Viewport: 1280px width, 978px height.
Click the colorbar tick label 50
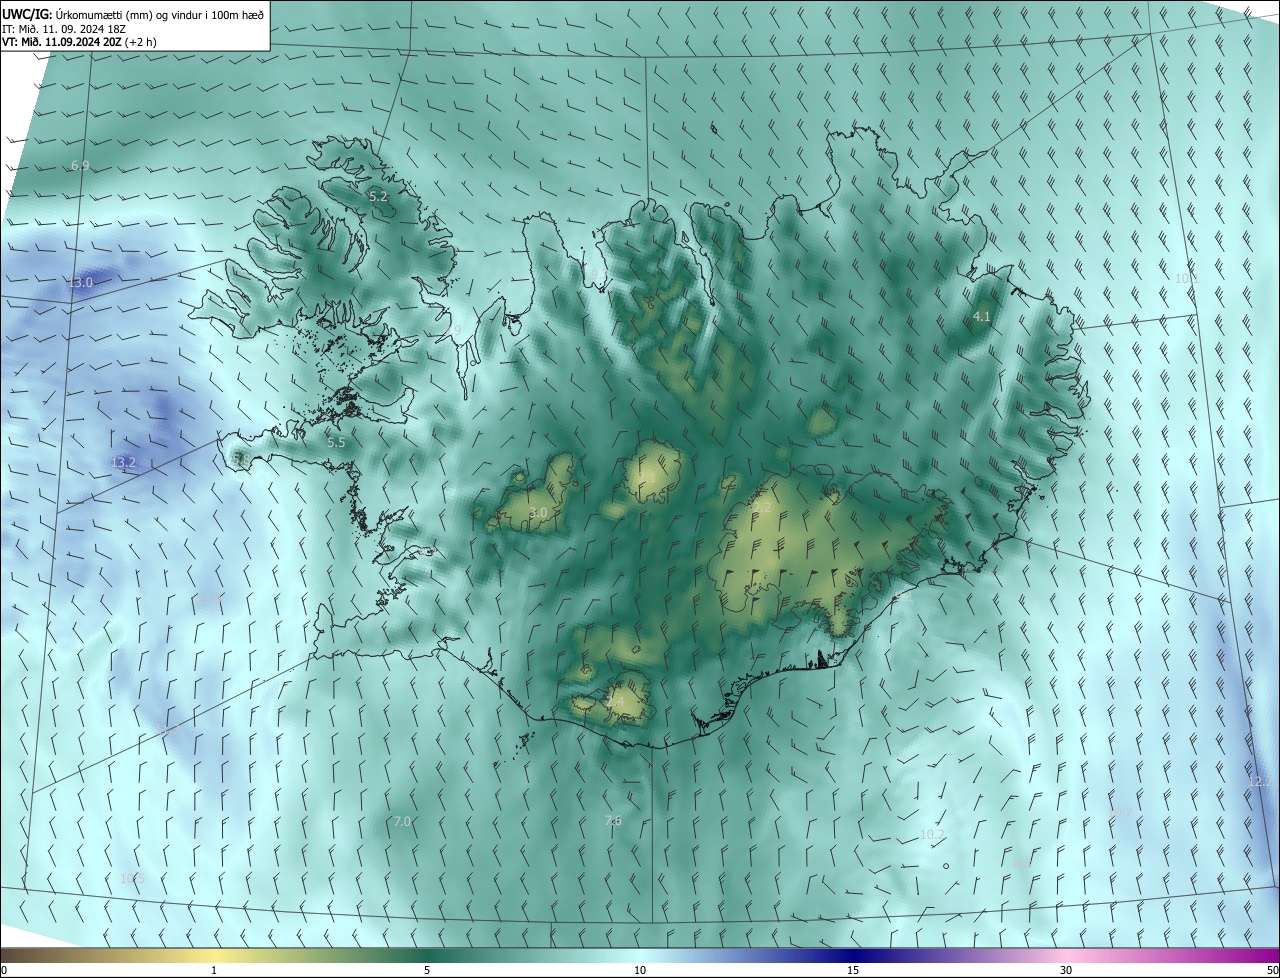(1272, 970)
